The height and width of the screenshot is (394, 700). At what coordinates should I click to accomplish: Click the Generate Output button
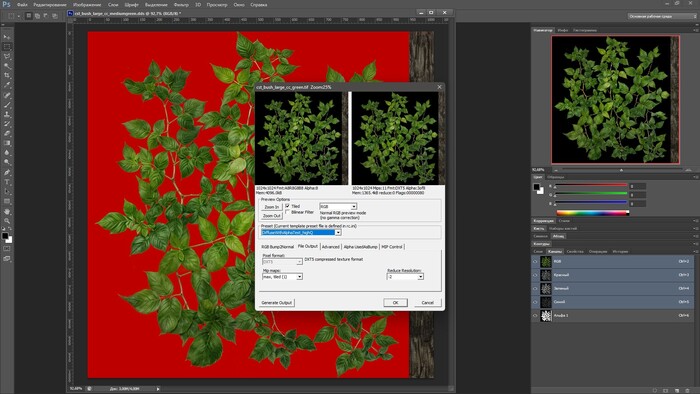tap(276, 303)
